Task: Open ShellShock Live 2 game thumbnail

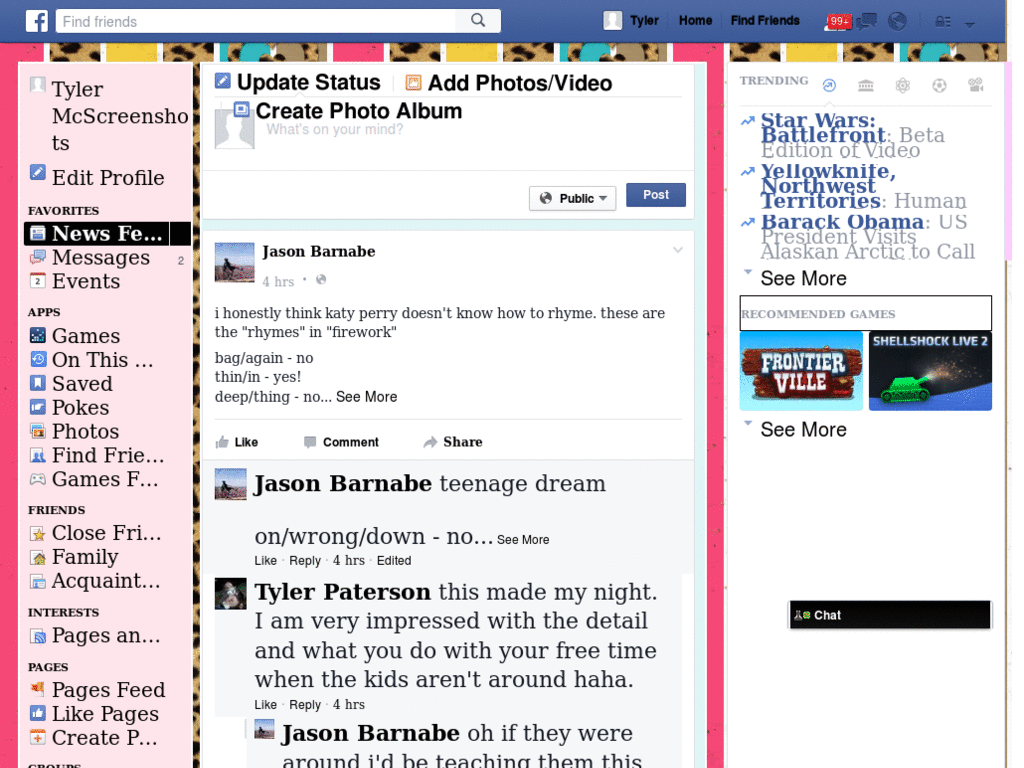Action: tap(930, 371)
